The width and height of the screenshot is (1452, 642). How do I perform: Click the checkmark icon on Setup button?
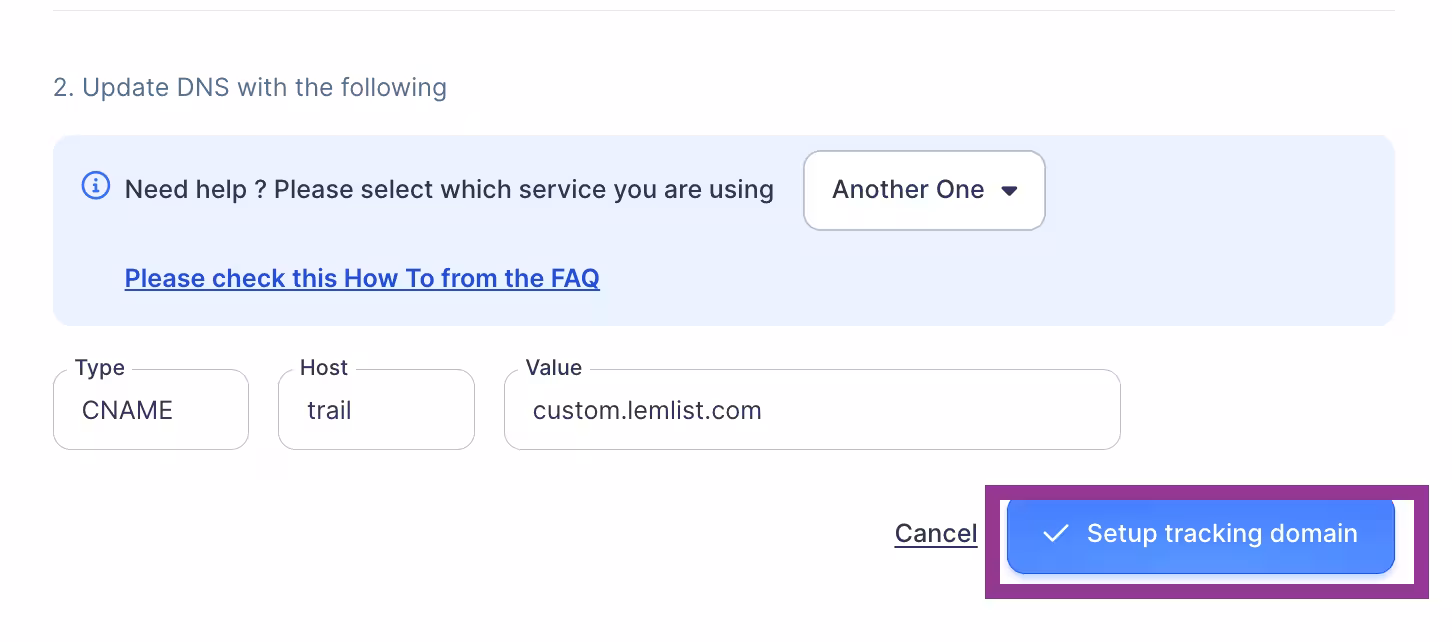tap(1055, 534)
